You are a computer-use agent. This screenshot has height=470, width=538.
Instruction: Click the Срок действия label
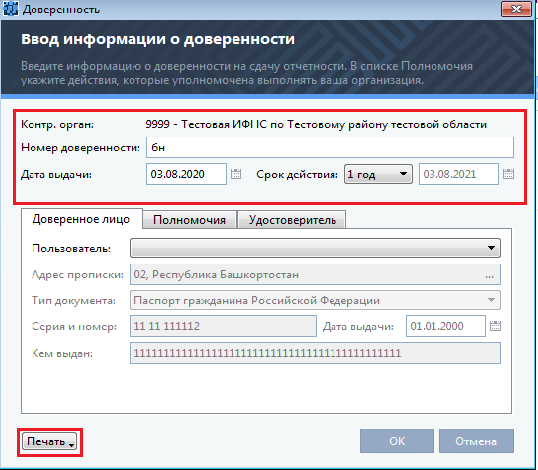pos(297,174)
